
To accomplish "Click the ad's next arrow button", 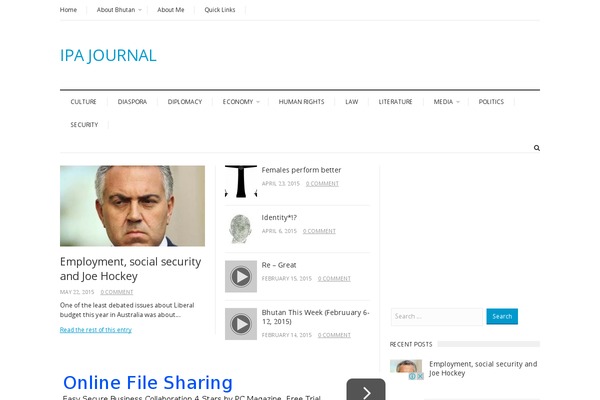I will pyautogui.click(x=366, y=390).
